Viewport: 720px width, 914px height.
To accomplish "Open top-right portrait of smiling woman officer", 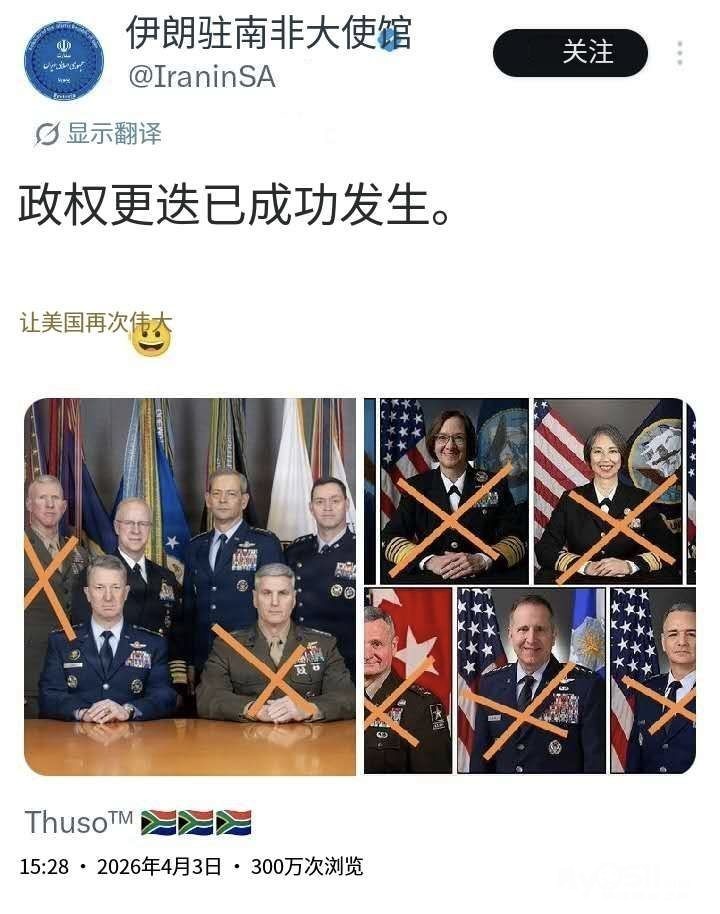I will coord(607,491).
